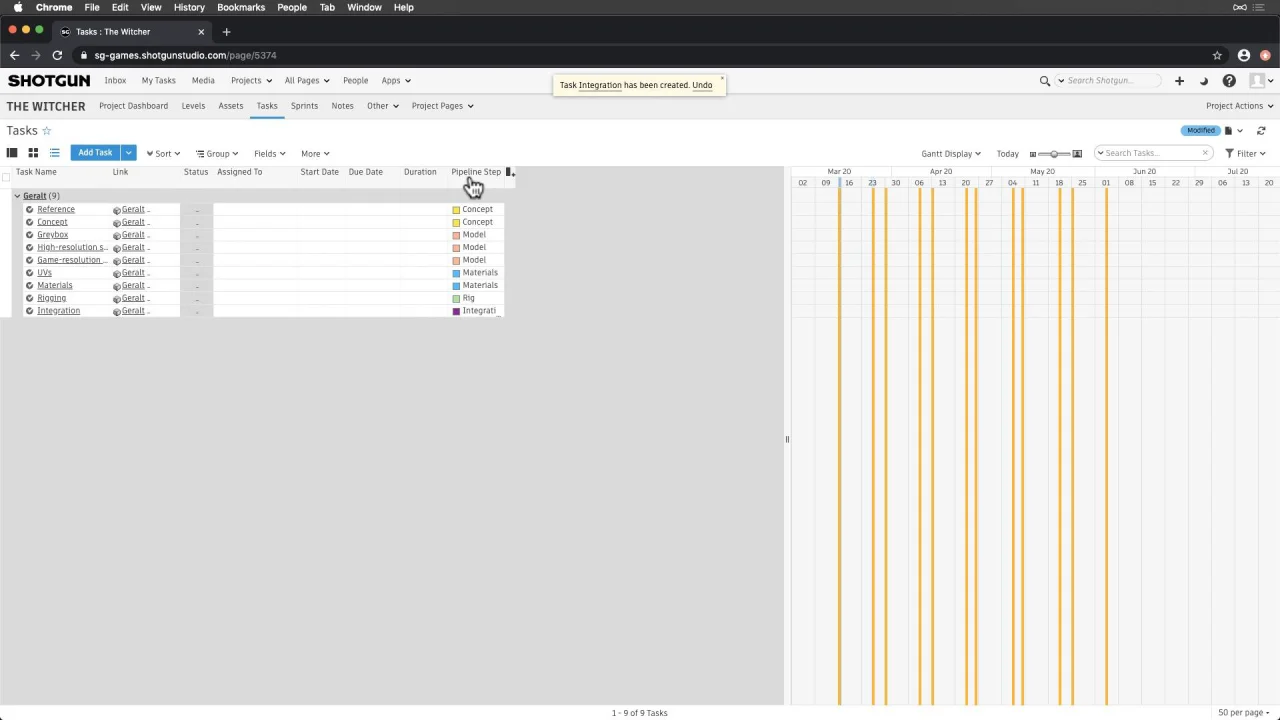Open the Notes tab
Screen dimensions: 1280x720
click(342, 106)
